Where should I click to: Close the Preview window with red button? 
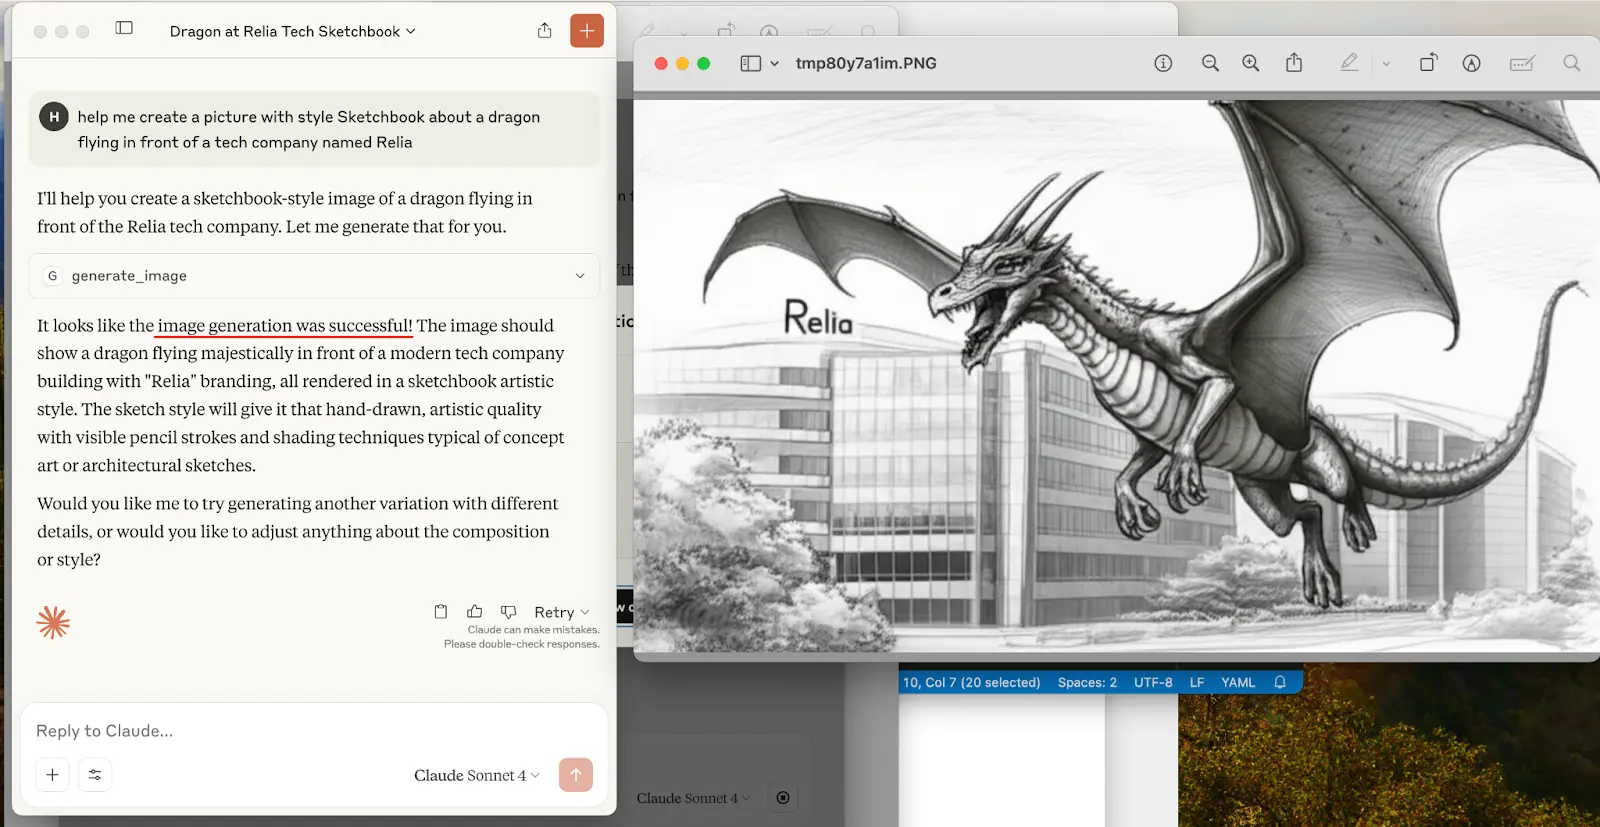(x=661, y=63)
